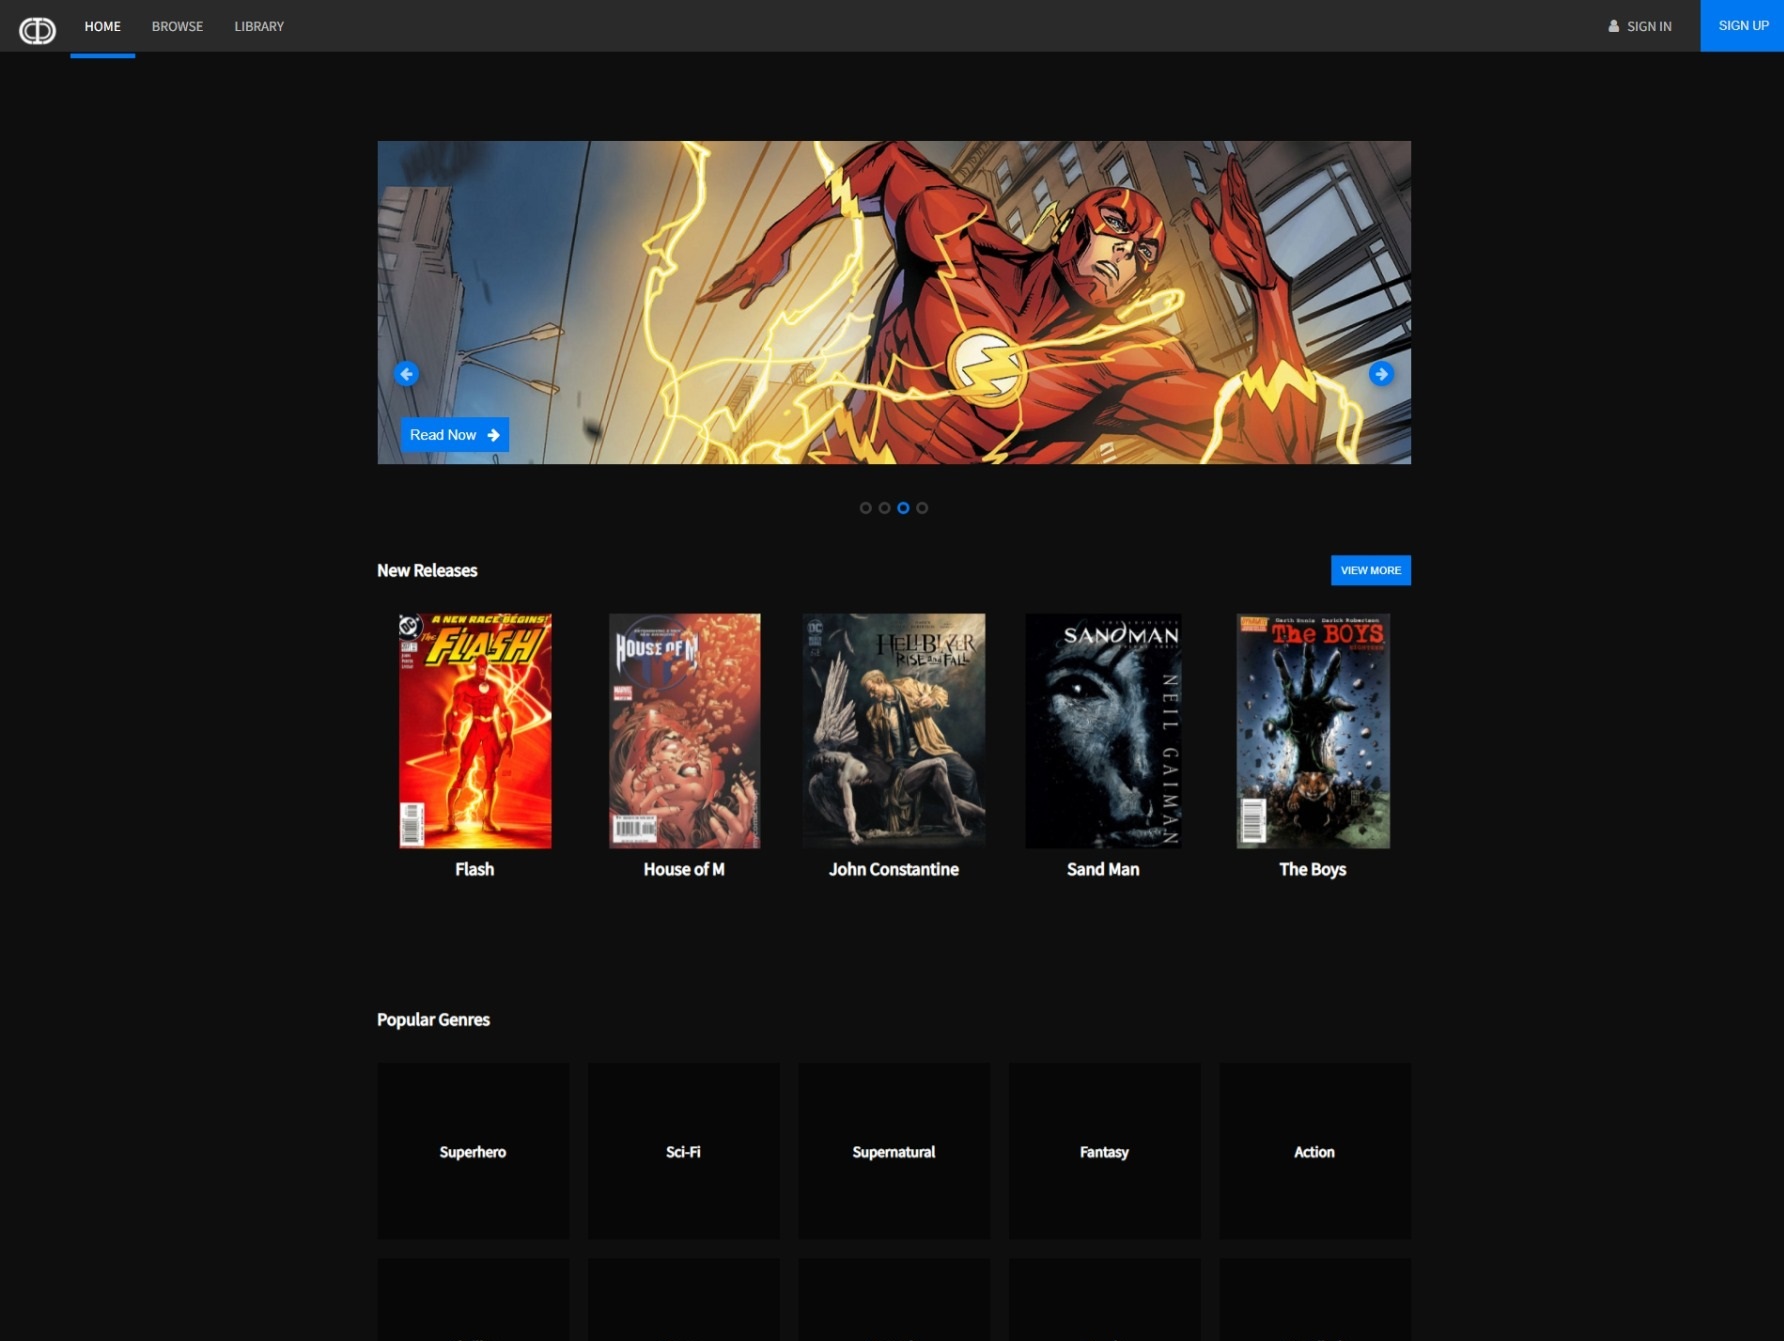Click the Sign In user icon

pyautogui.click(x=1613, y=26)
